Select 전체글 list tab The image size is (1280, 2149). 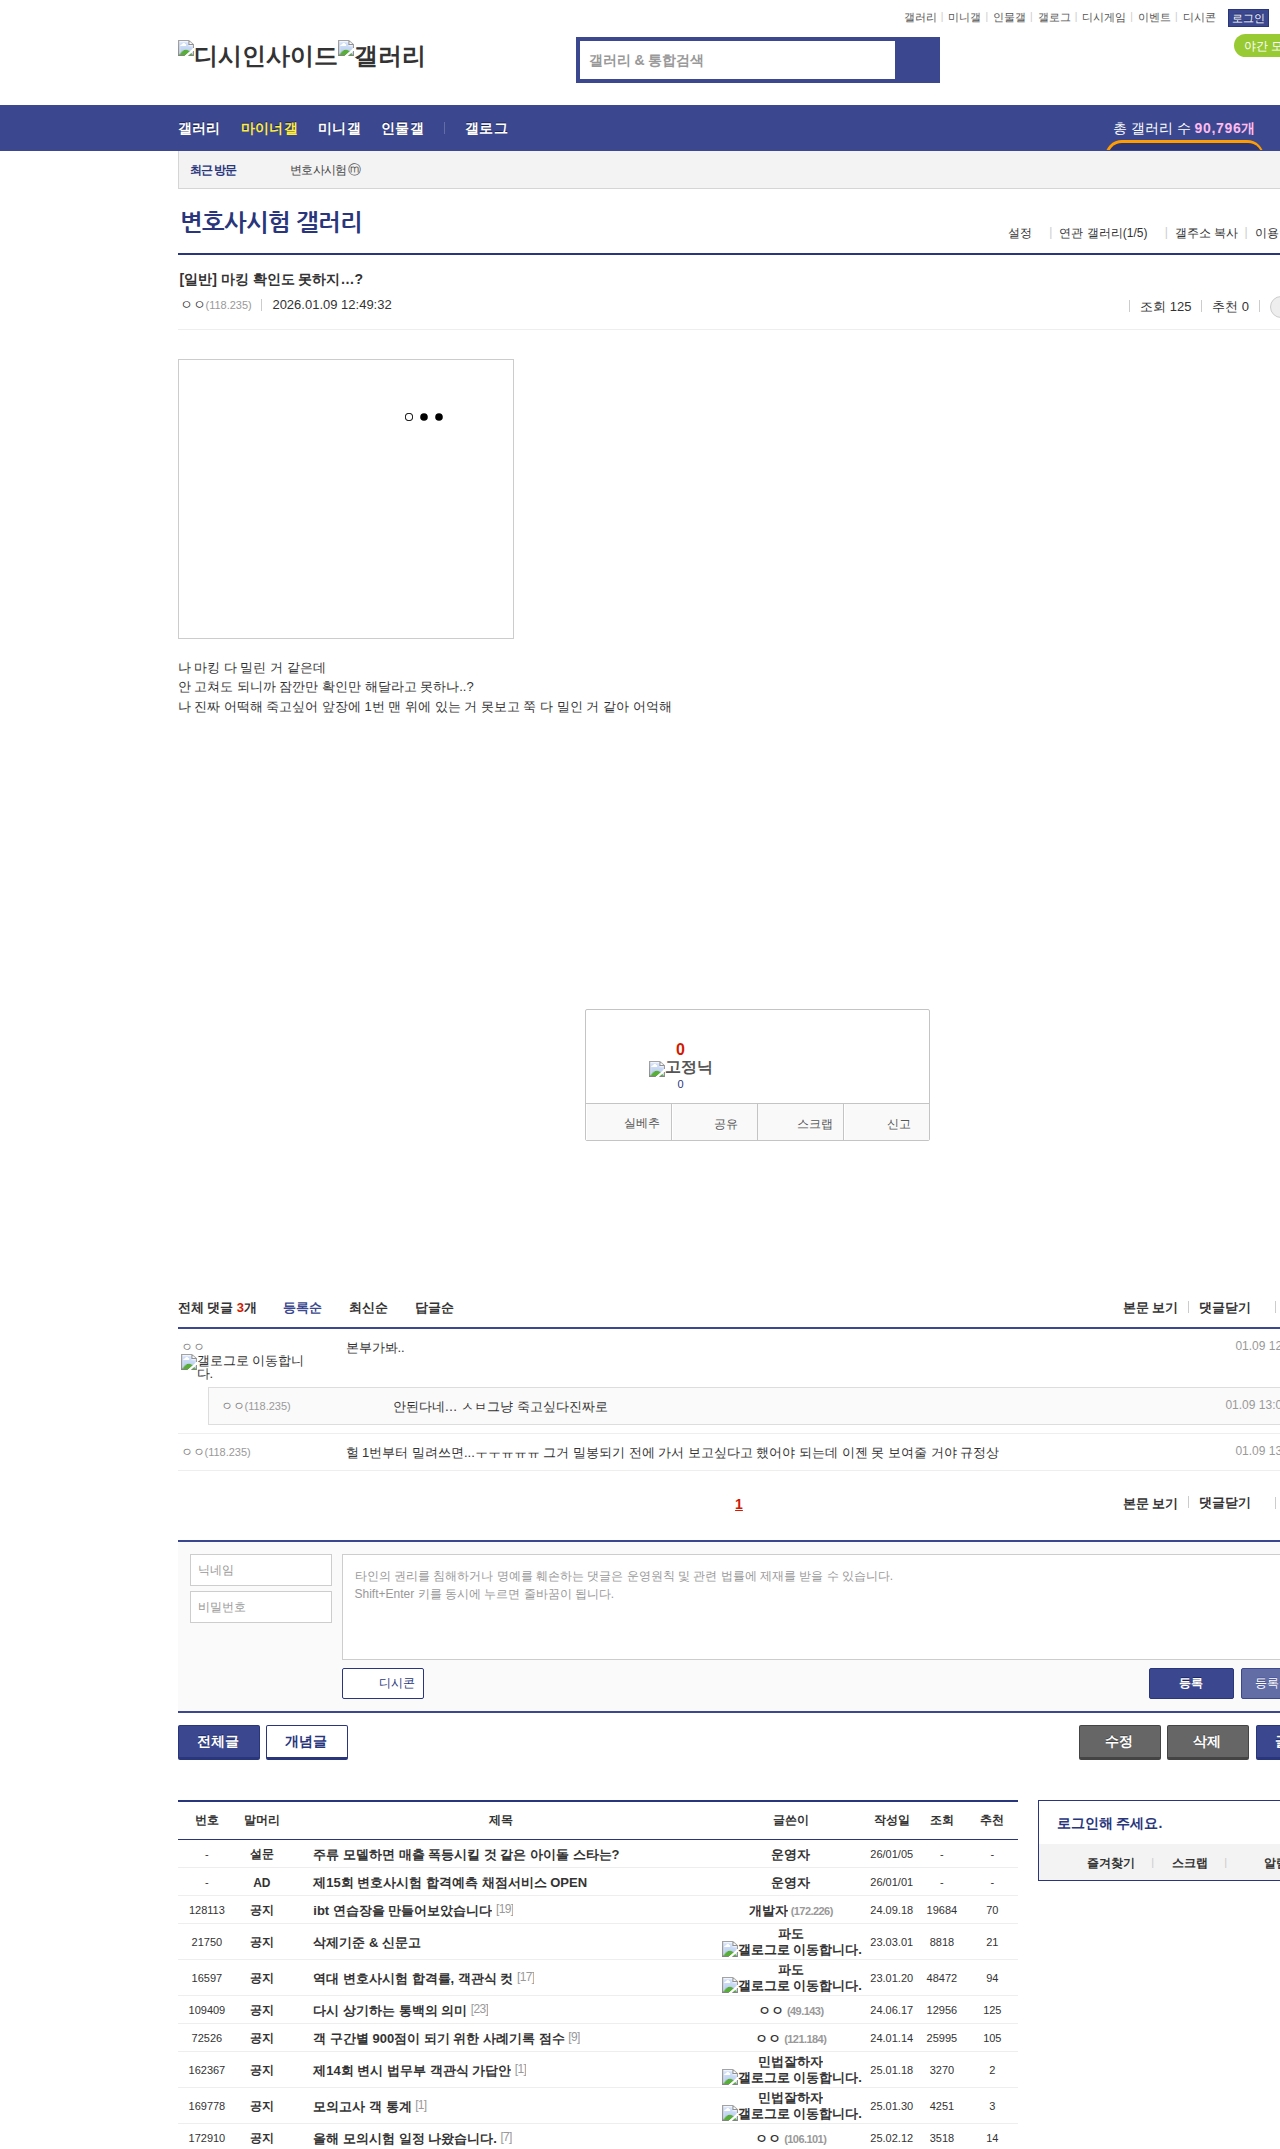tap(219, 1742)
